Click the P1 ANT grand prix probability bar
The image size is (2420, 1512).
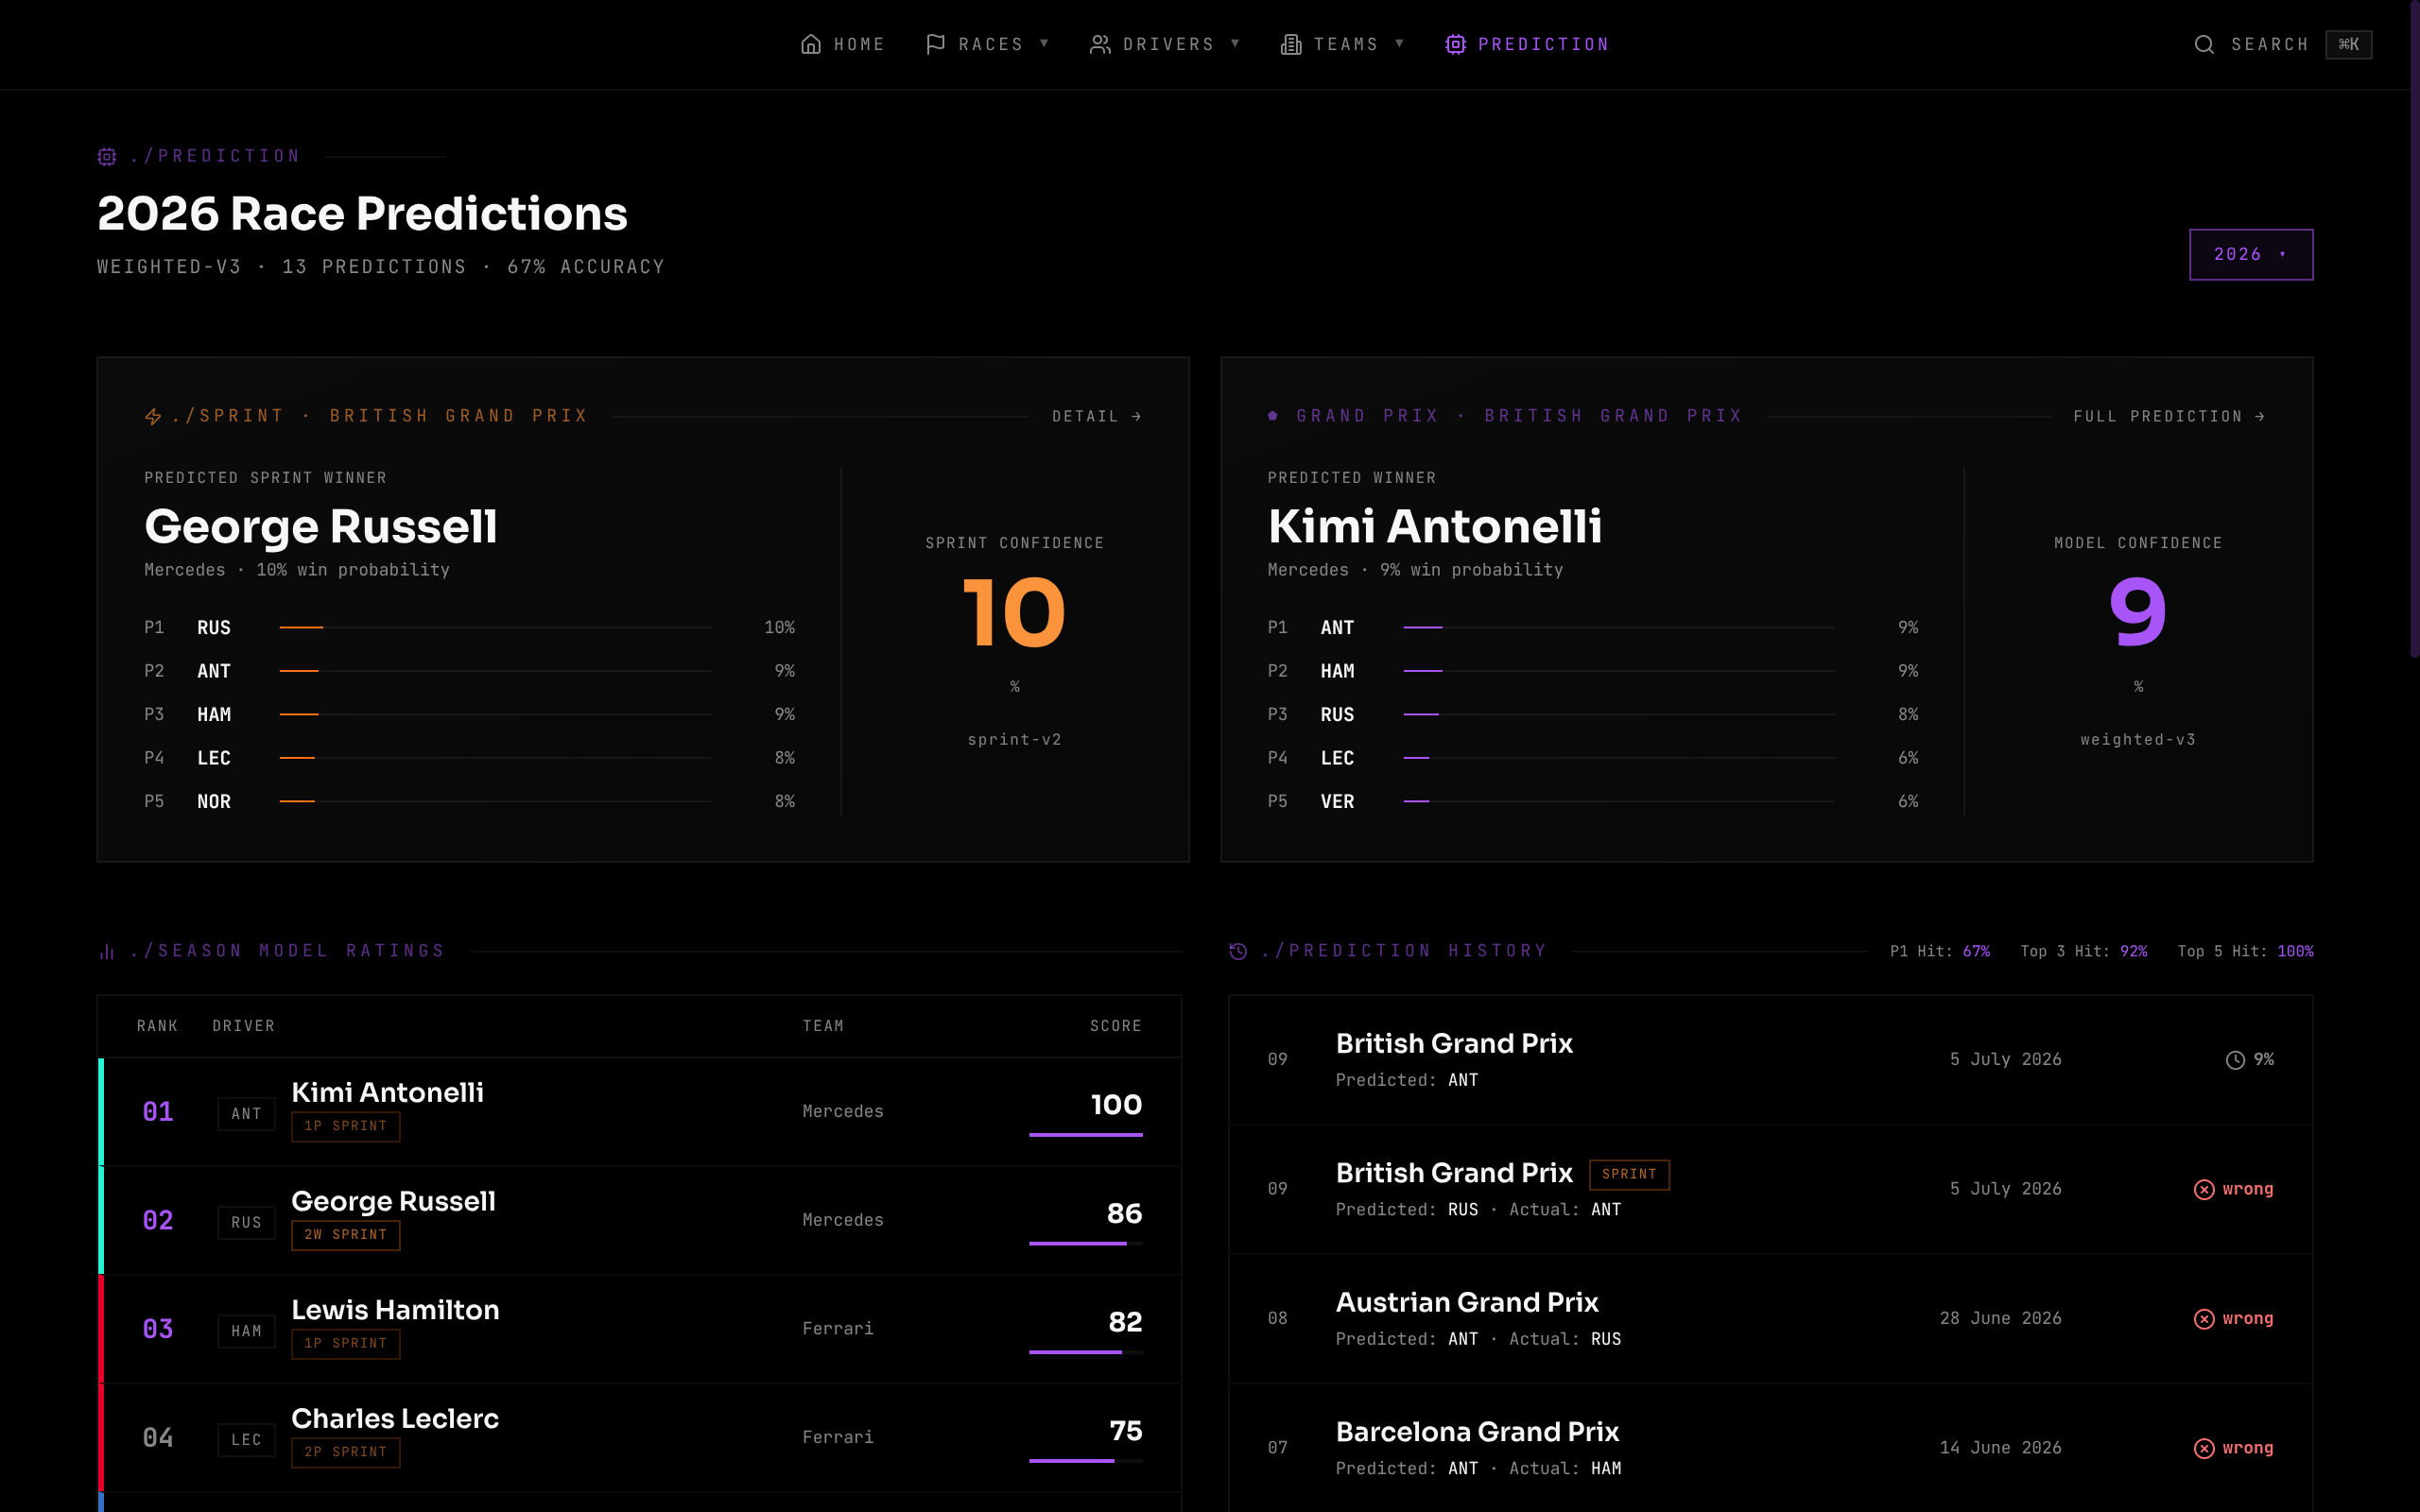1618,627
